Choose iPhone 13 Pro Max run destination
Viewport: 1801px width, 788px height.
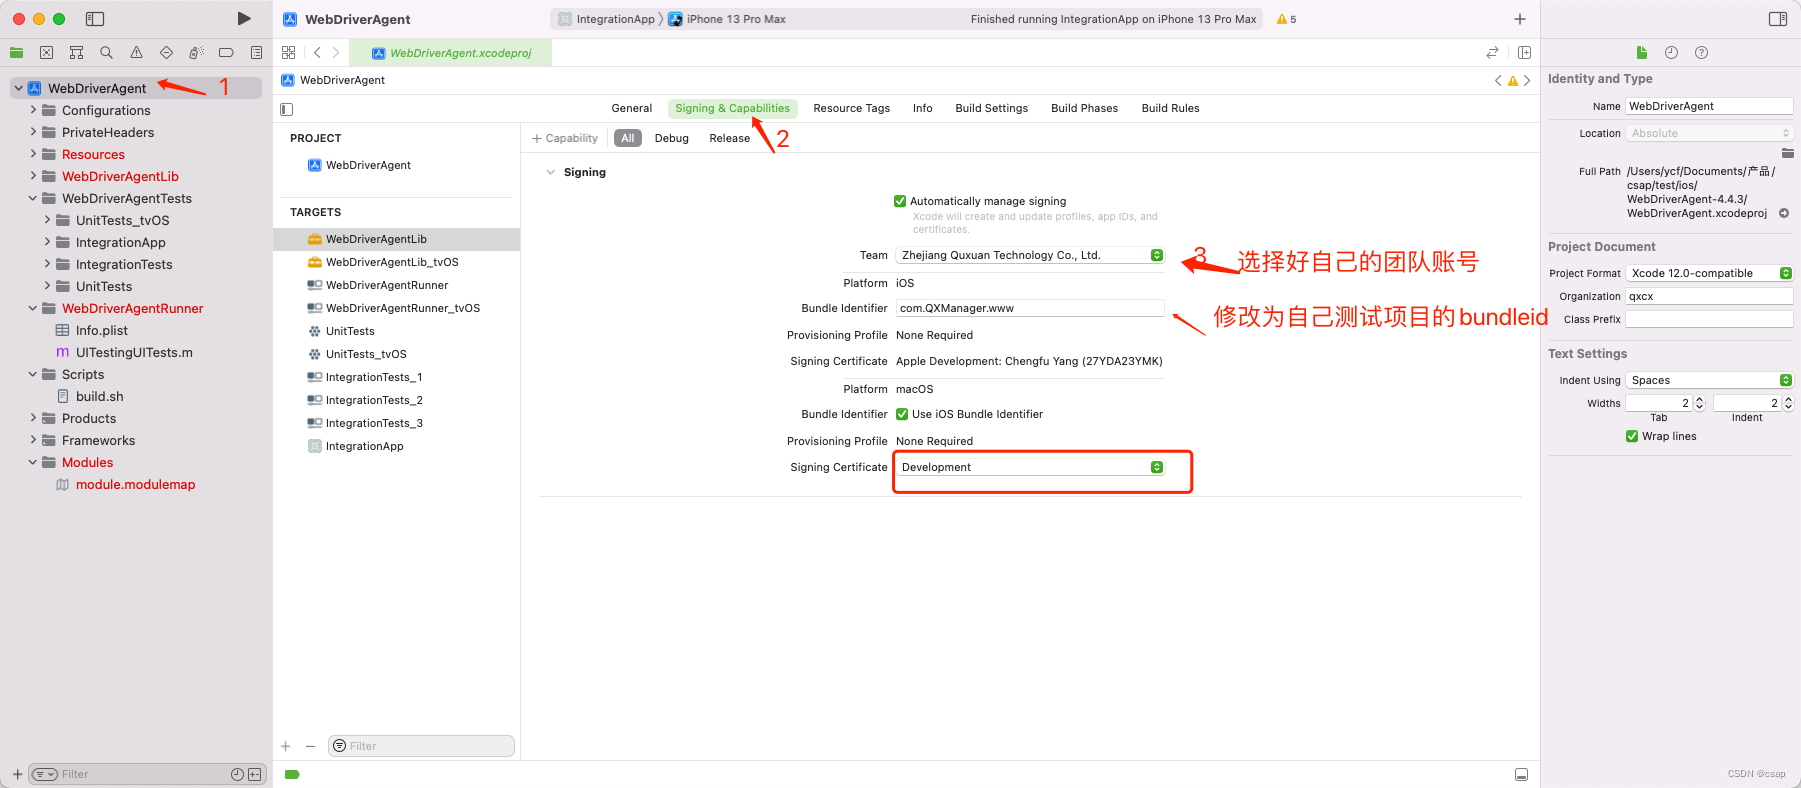coord(727,19)
